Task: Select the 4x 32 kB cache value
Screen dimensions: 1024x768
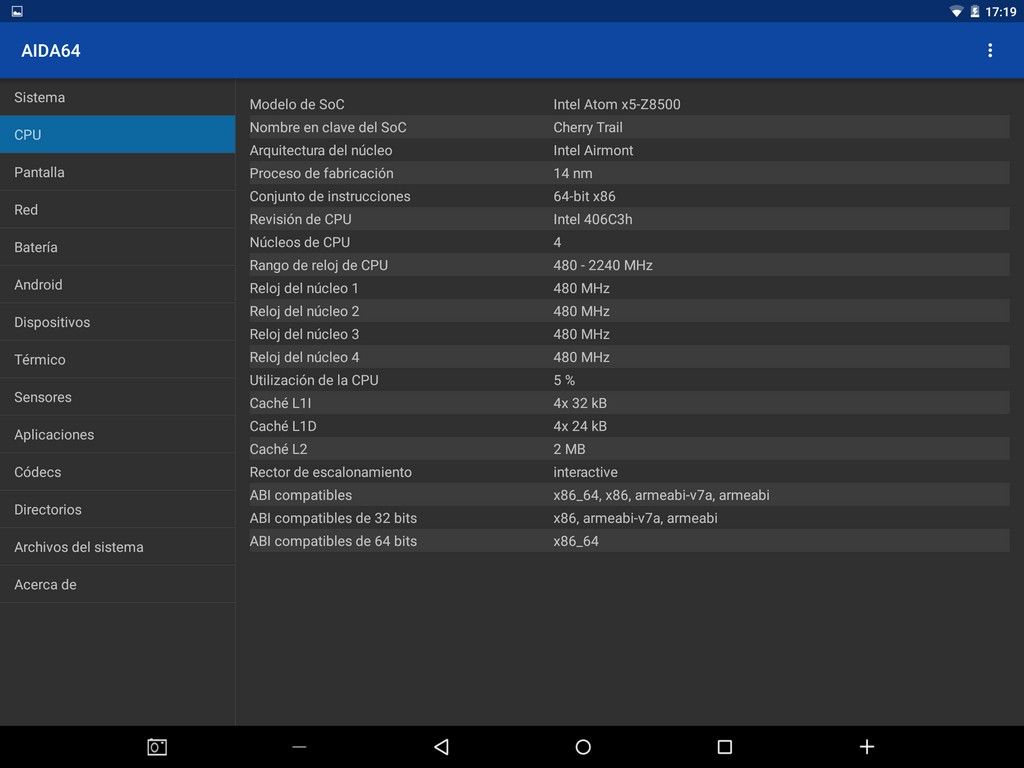Action: (580, 403)
